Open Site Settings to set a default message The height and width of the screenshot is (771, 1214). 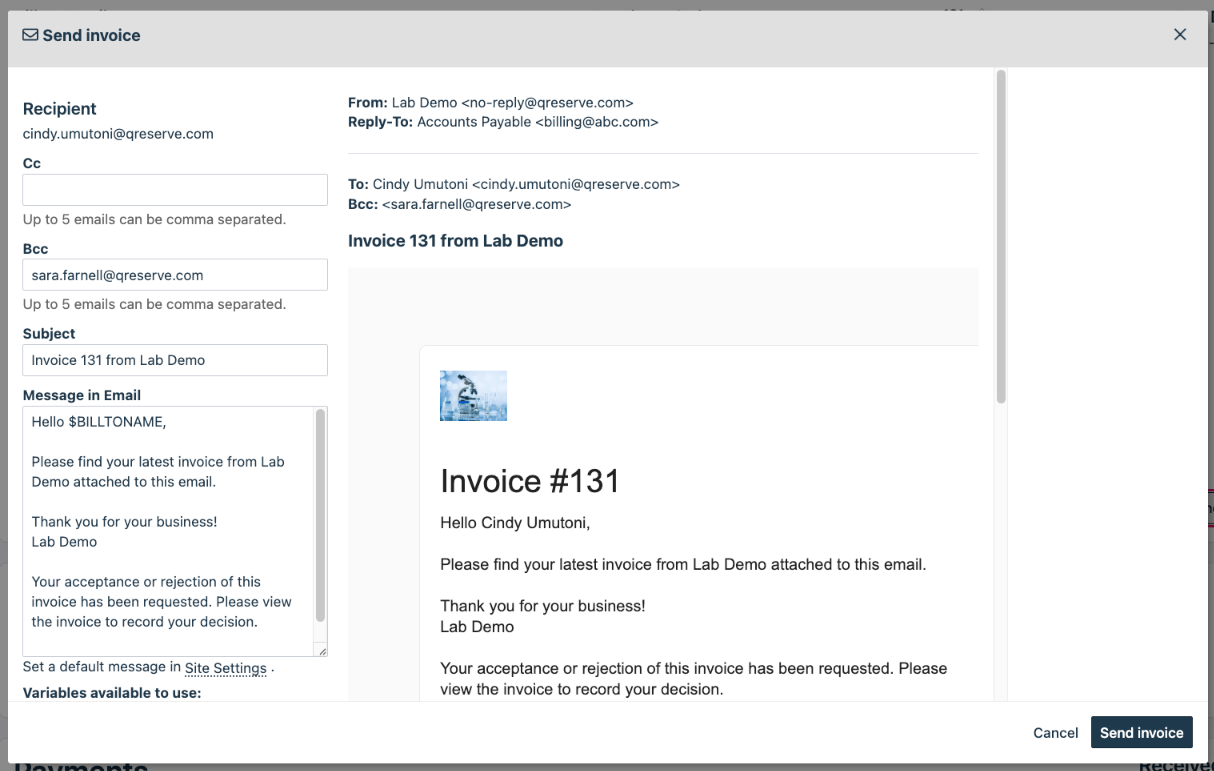pyautogui.click(x=225, y=667)
